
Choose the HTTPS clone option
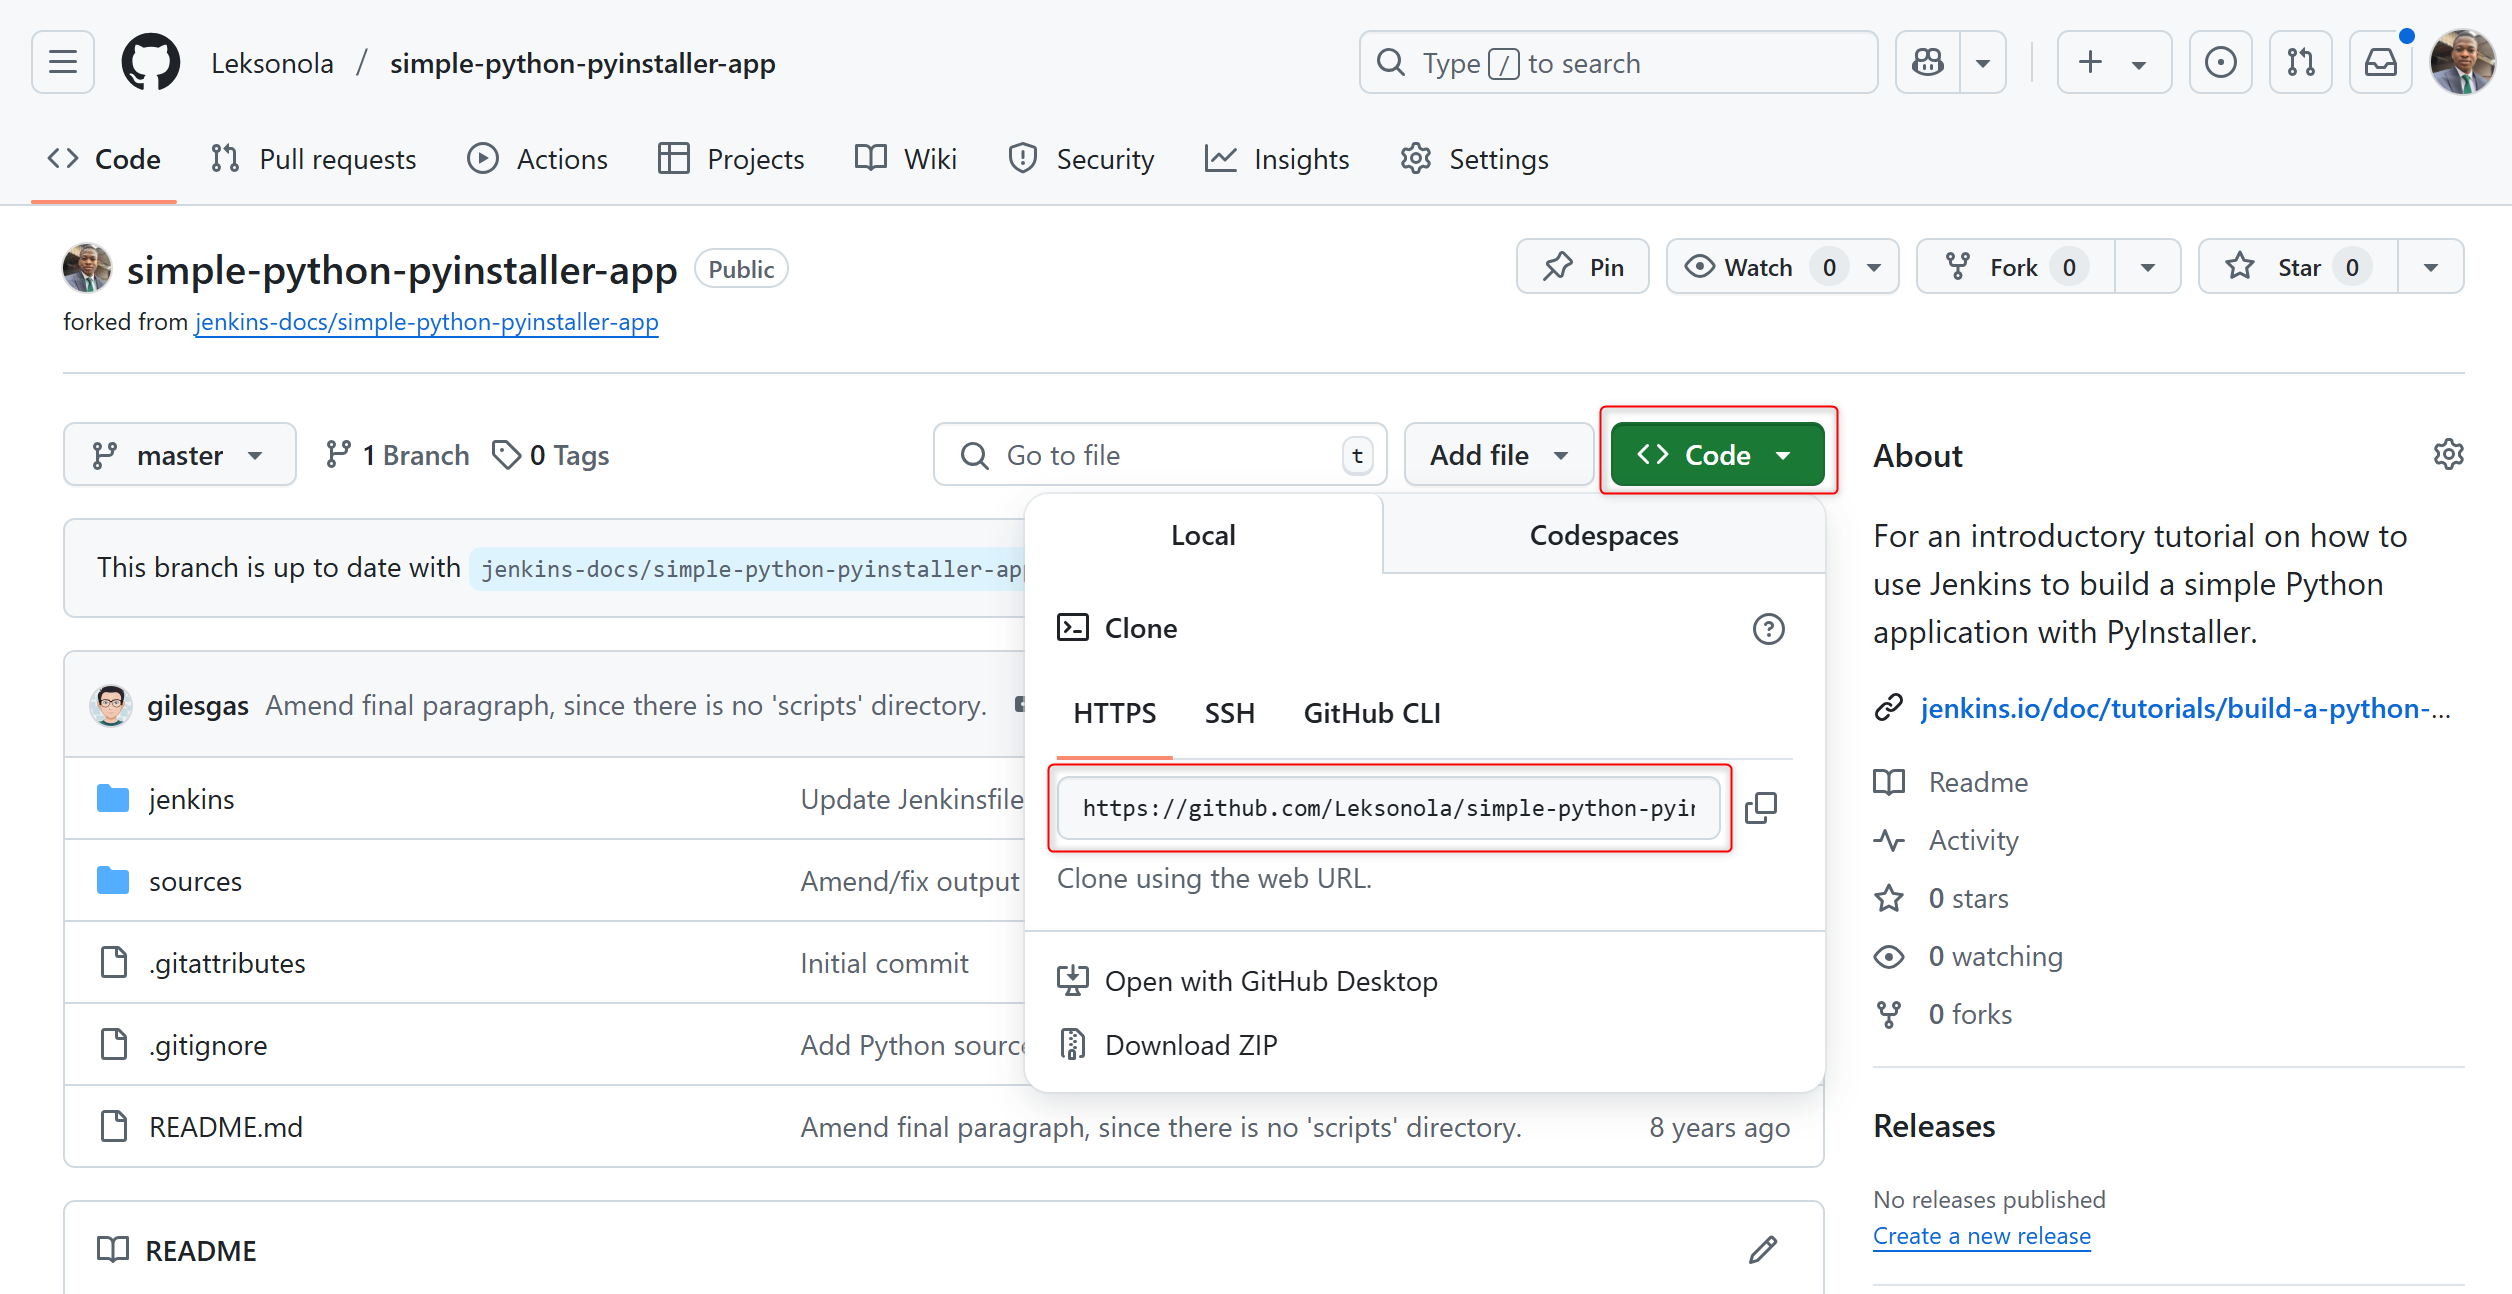(x=1115, y=713)
